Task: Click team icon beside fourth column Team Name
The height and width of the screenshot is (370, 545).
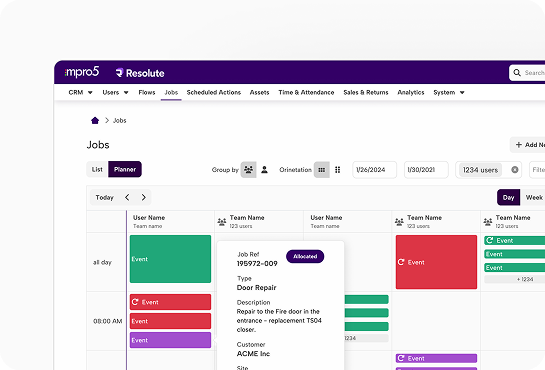Action: 399,221
